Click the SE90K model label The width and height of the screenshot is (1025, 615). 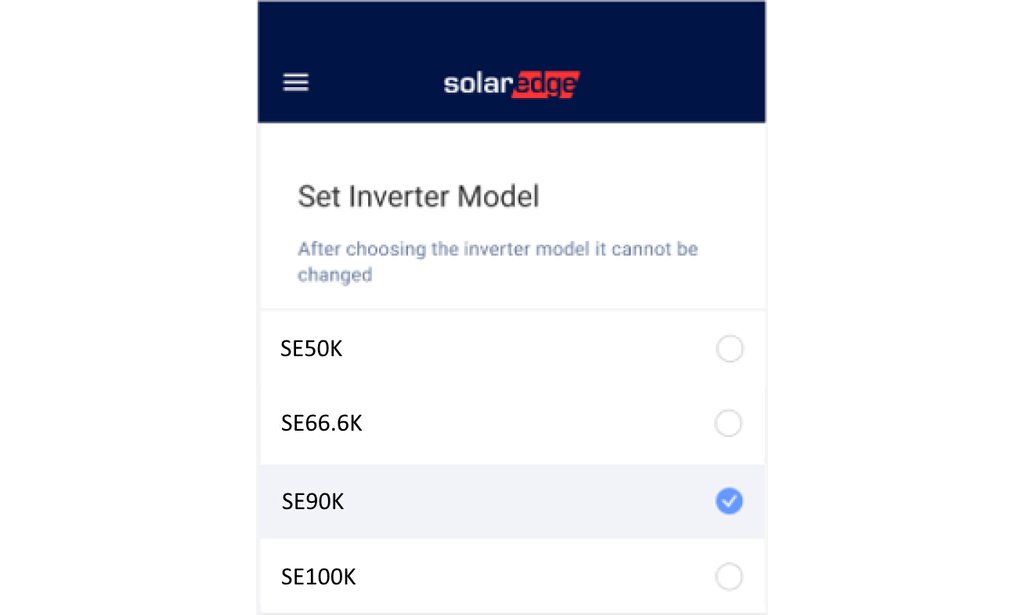(x=313, y=502)
